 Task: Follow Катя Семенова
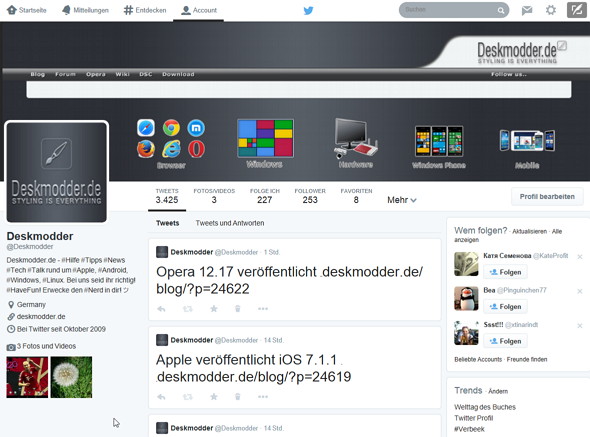[x=505, y=272]
